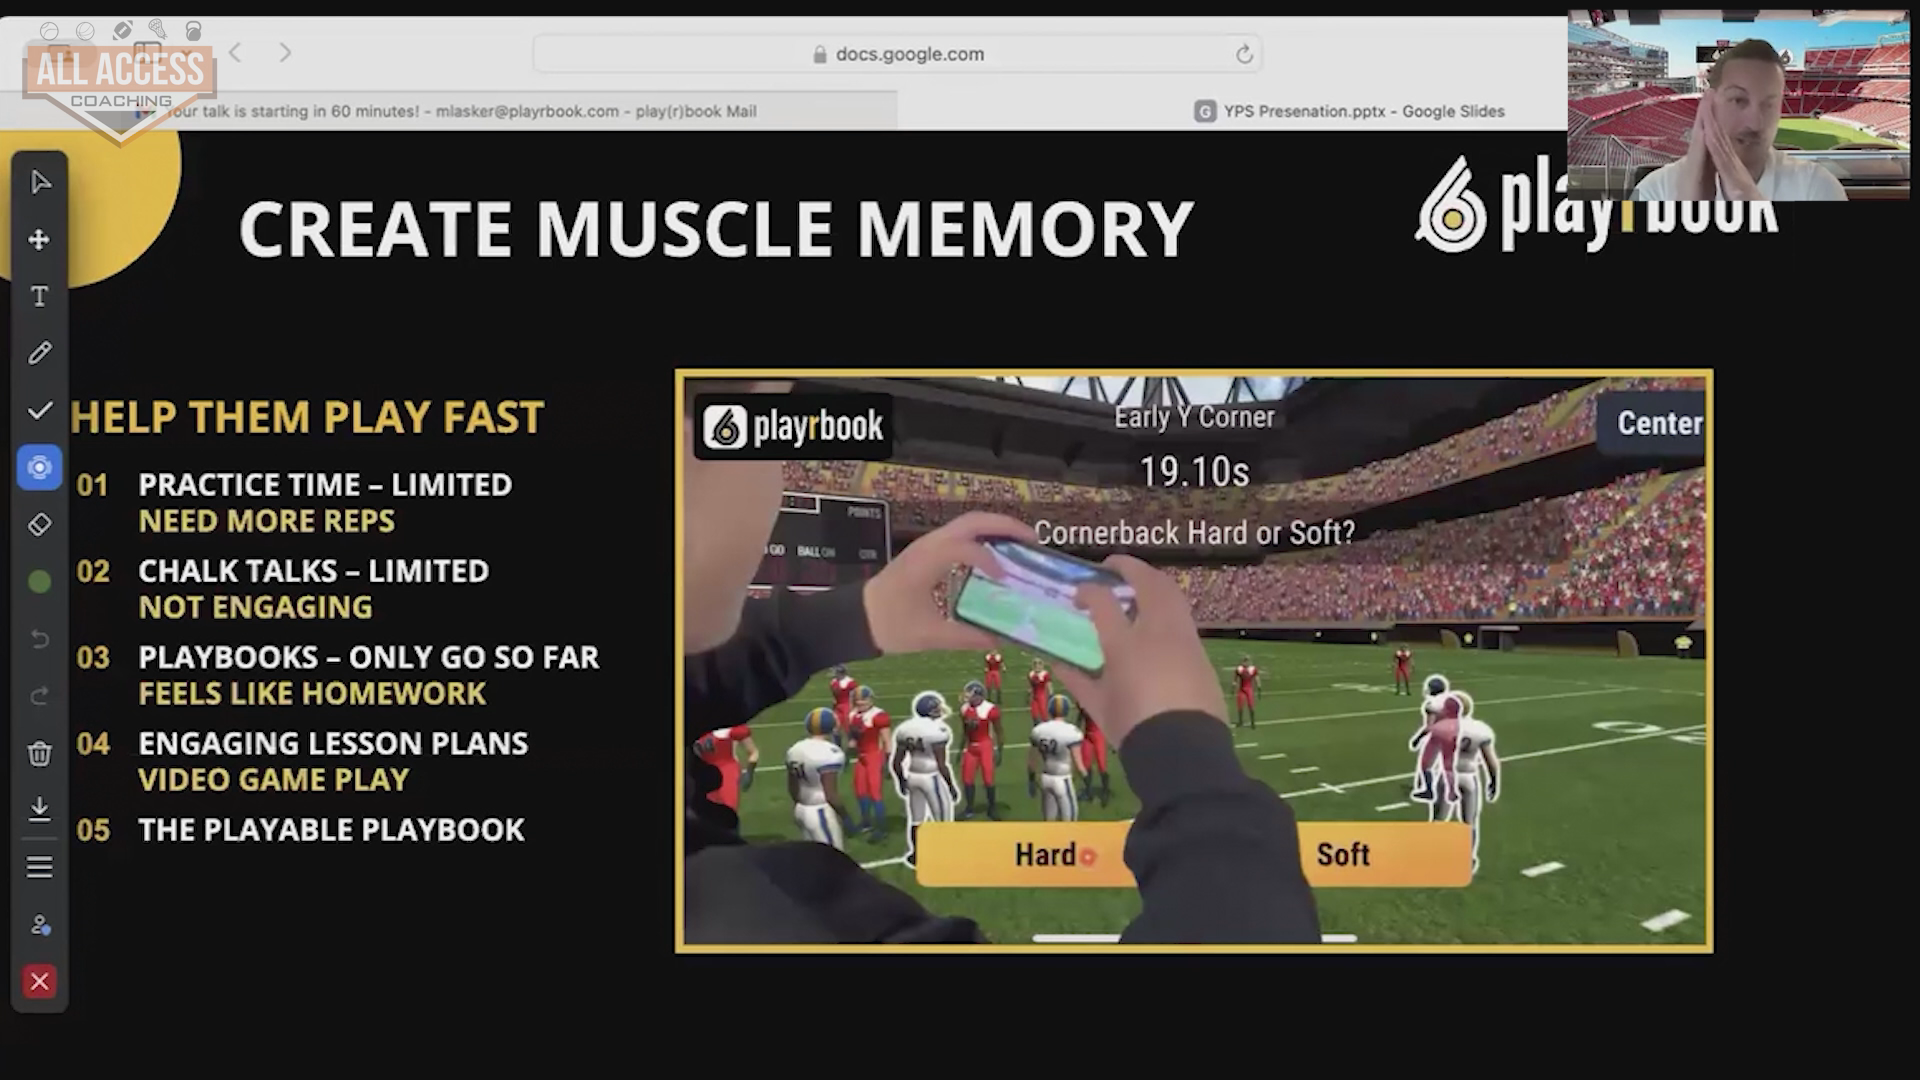Click 'Cornerback Hard or Soft?' question text

point(1194,533)
